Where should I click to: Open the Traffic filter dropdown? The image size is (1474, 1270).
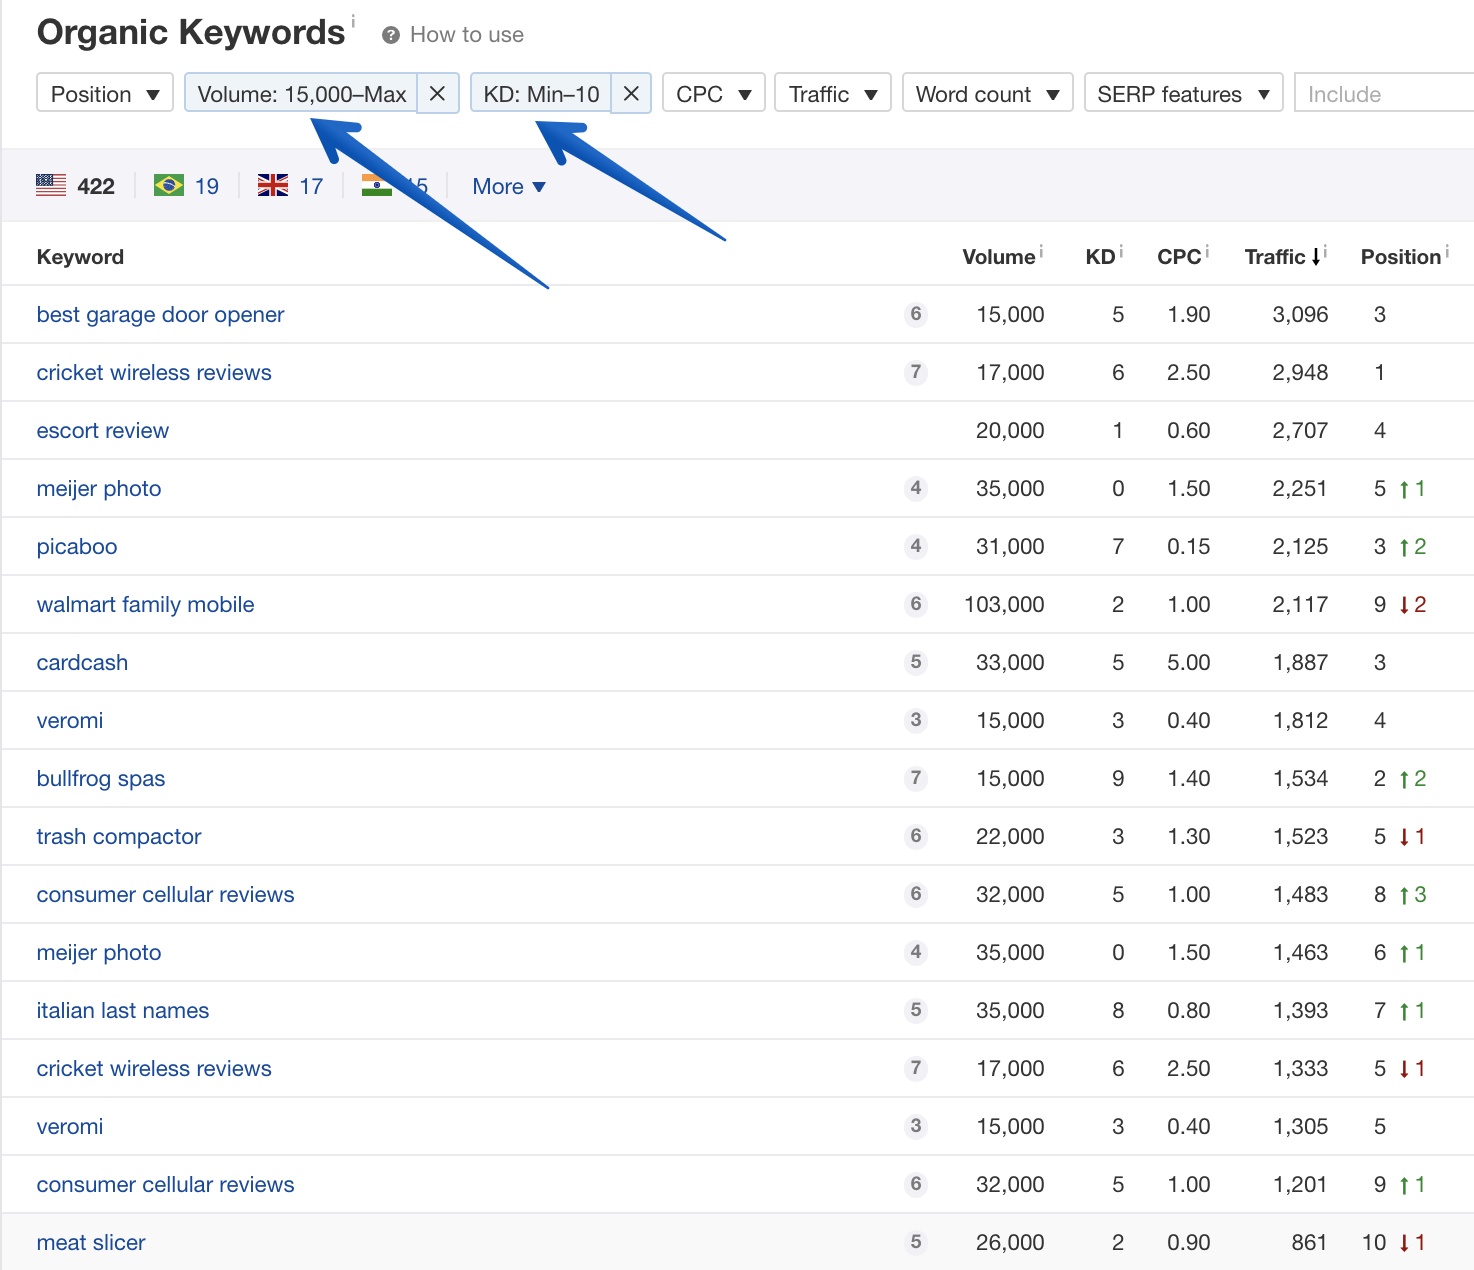pos(833,93)
